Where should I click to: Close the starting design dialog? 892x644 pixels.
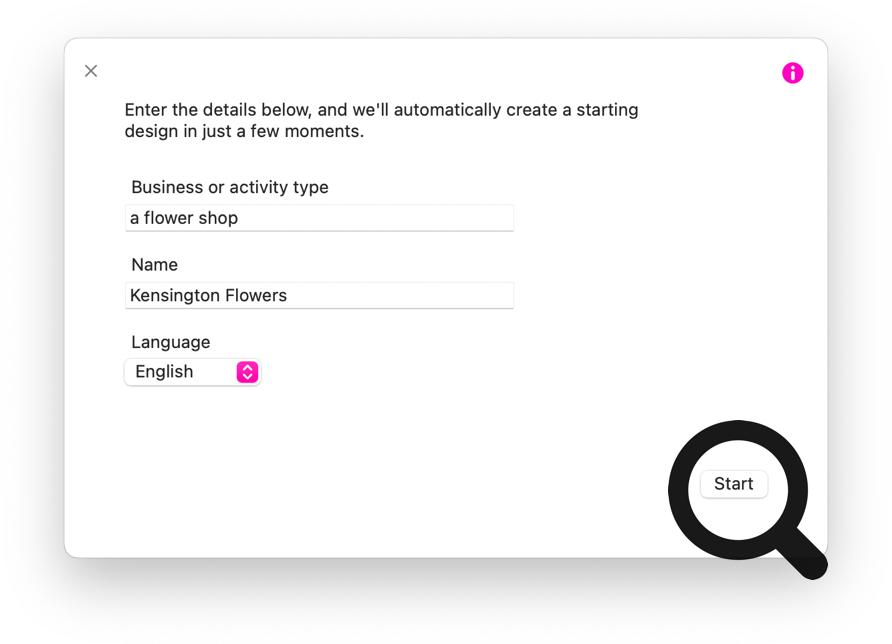tap(91, 71)
